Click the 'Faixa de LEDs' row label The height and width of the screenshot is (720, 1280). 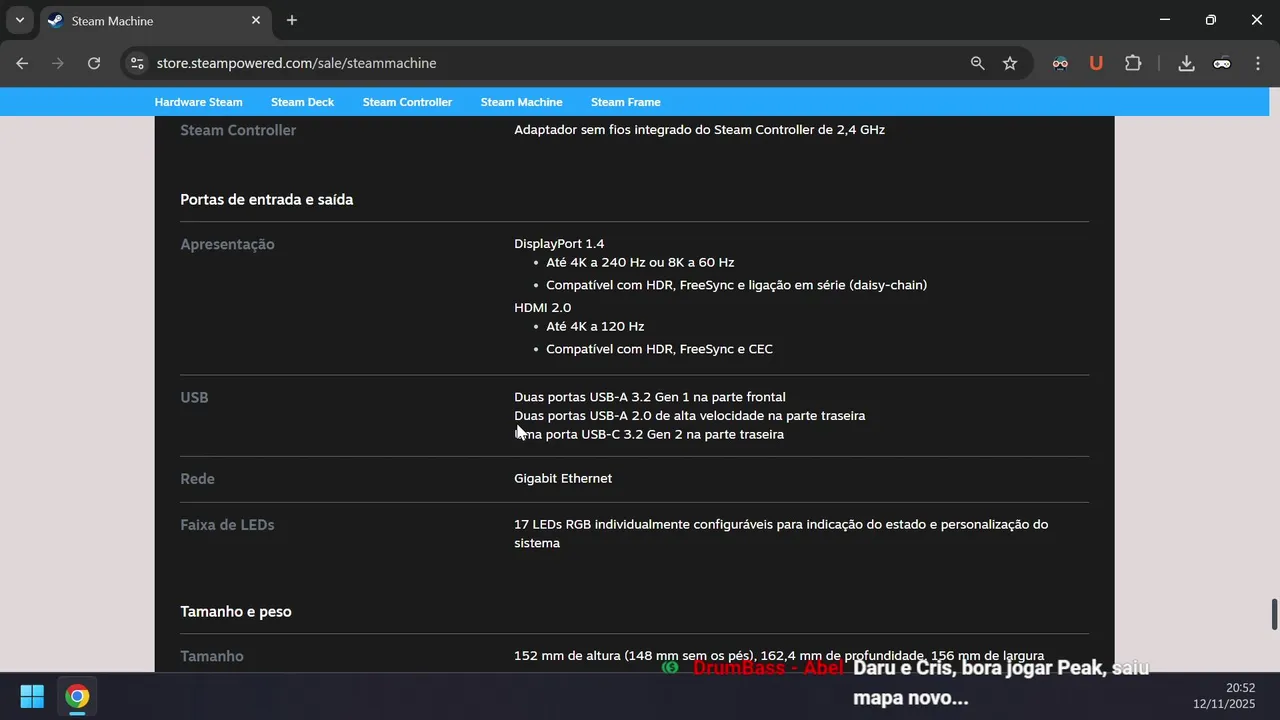227,524
